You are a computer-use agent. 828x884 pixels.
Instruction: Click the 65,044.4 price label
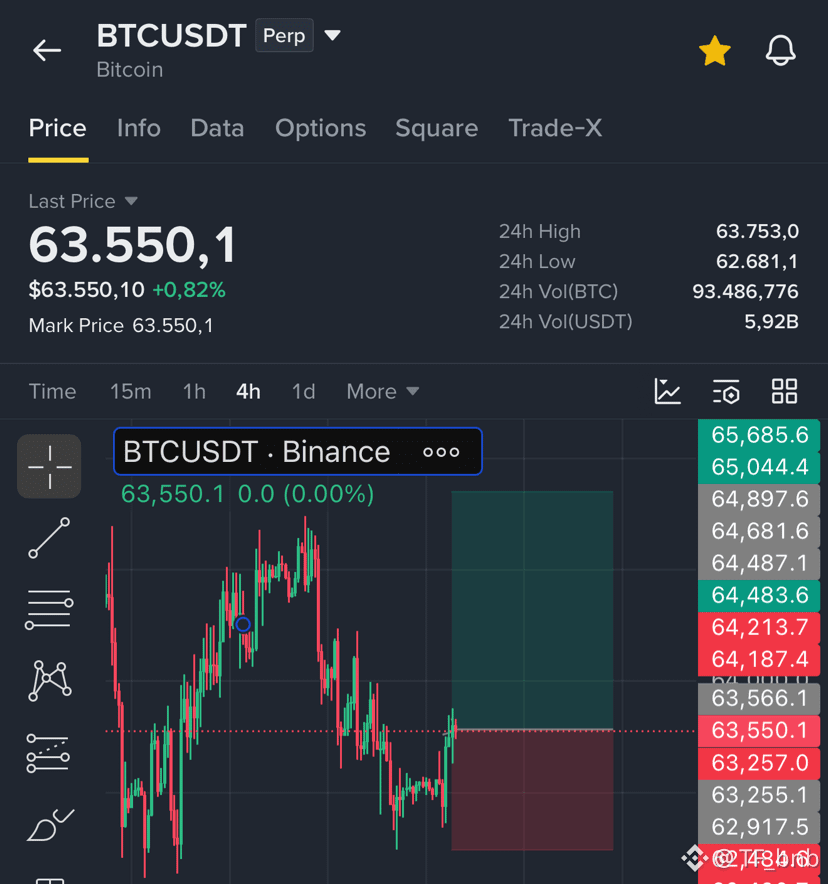coord(759,467)
